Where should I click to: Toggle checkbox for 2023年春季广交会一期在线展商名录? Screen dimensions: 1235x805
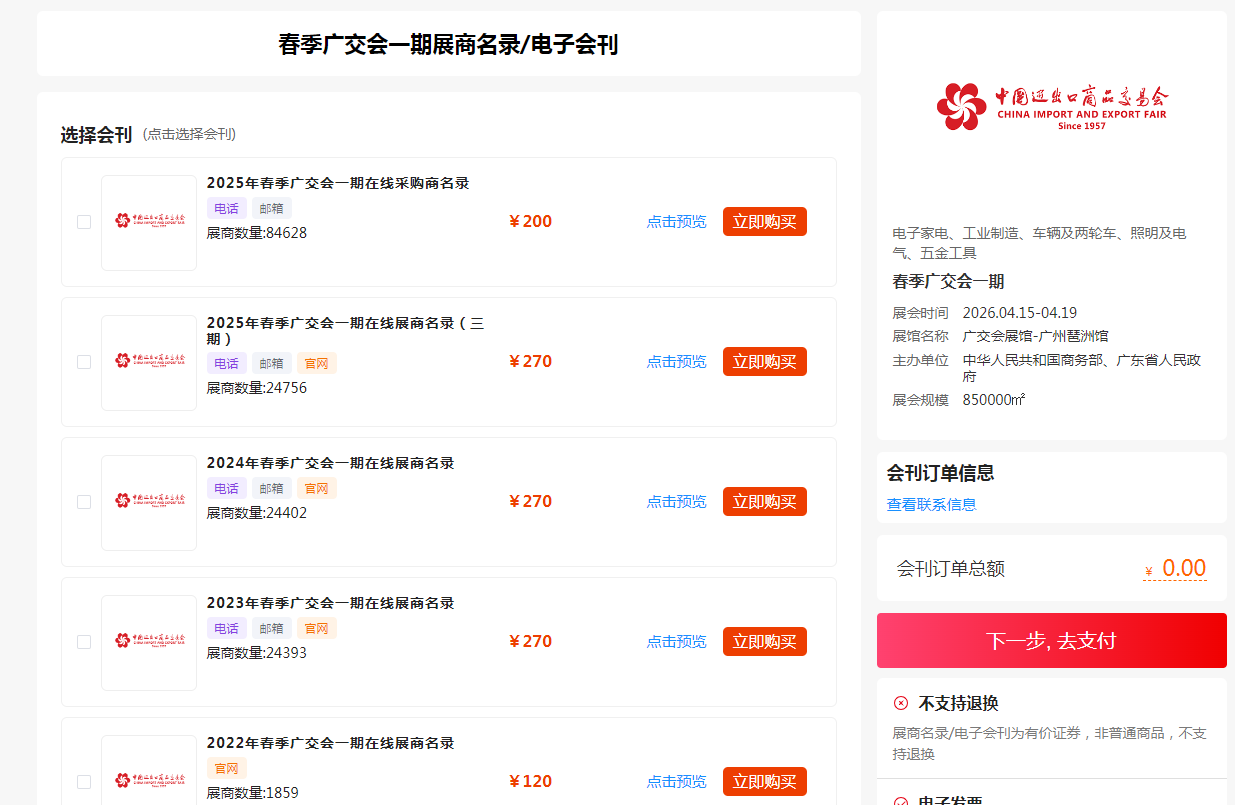84,642
